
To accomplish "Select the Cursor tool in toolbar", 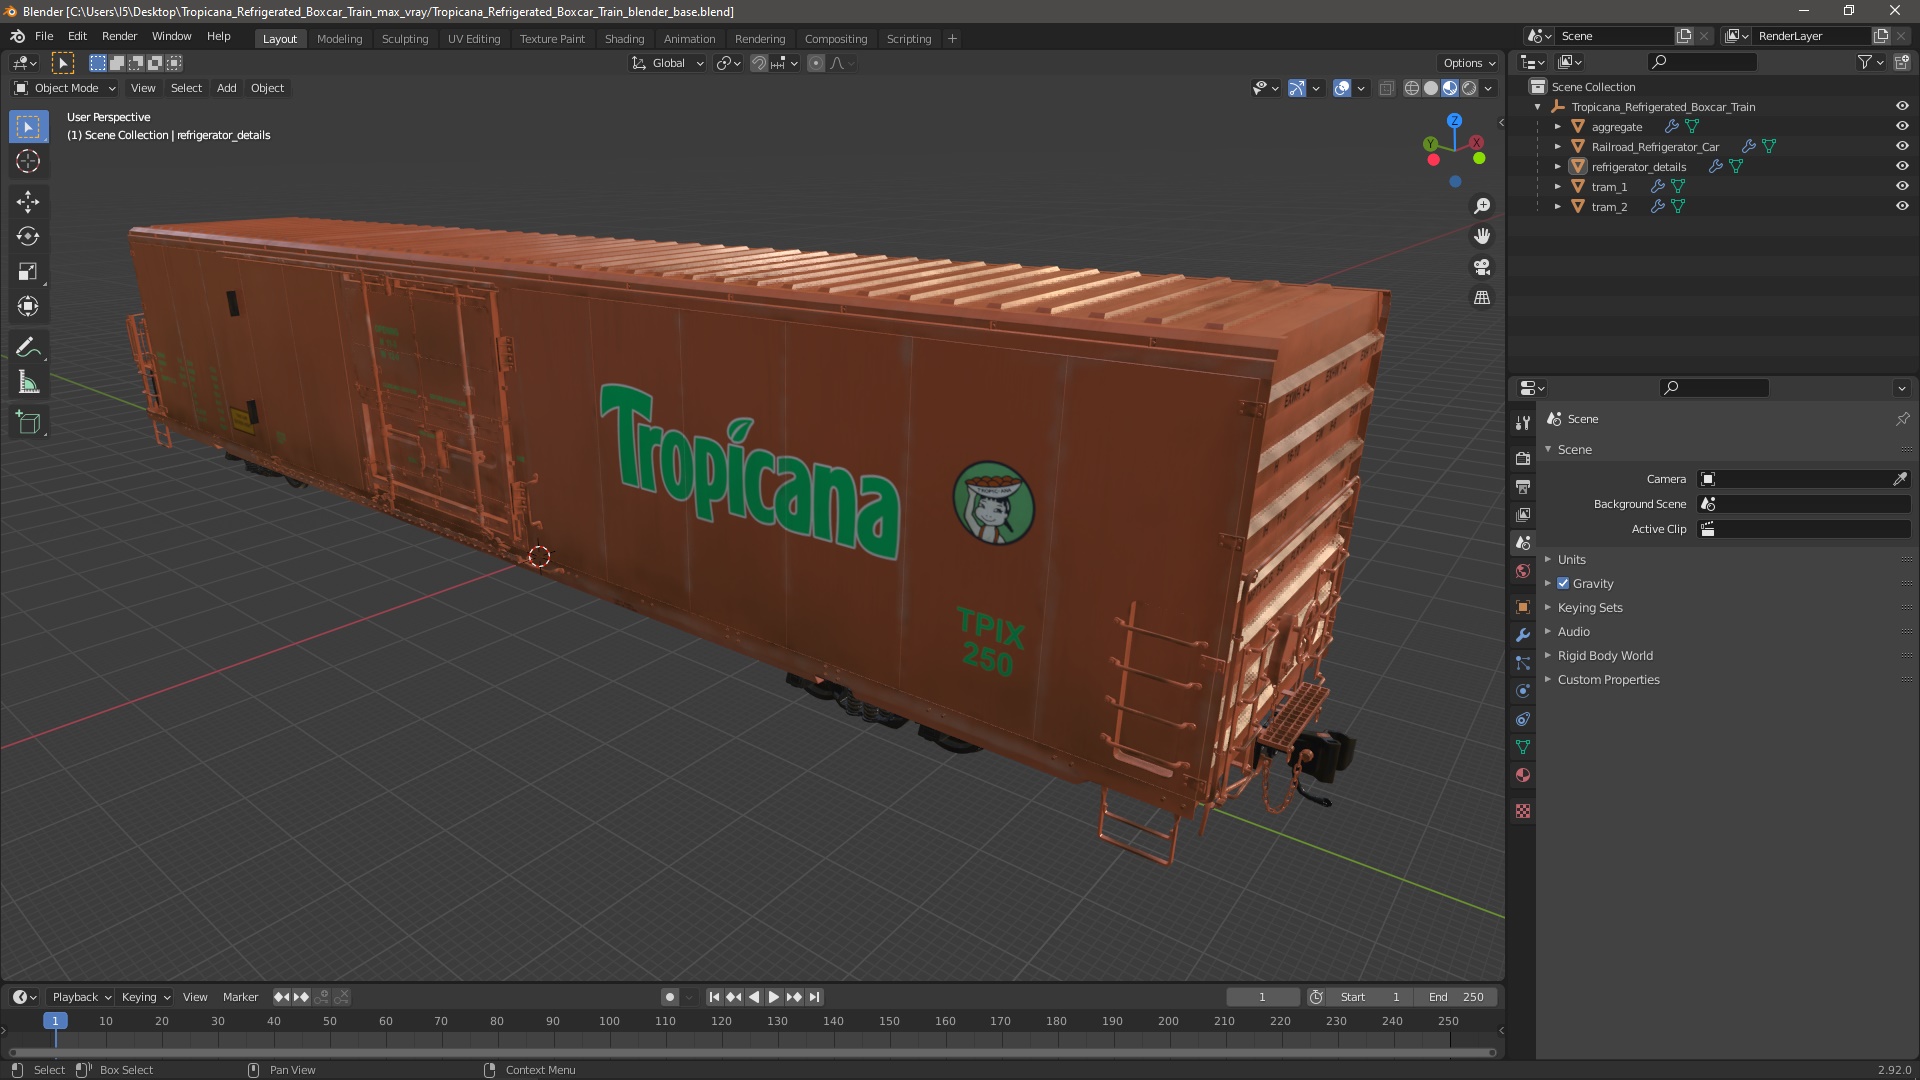I will click(28, 162).
